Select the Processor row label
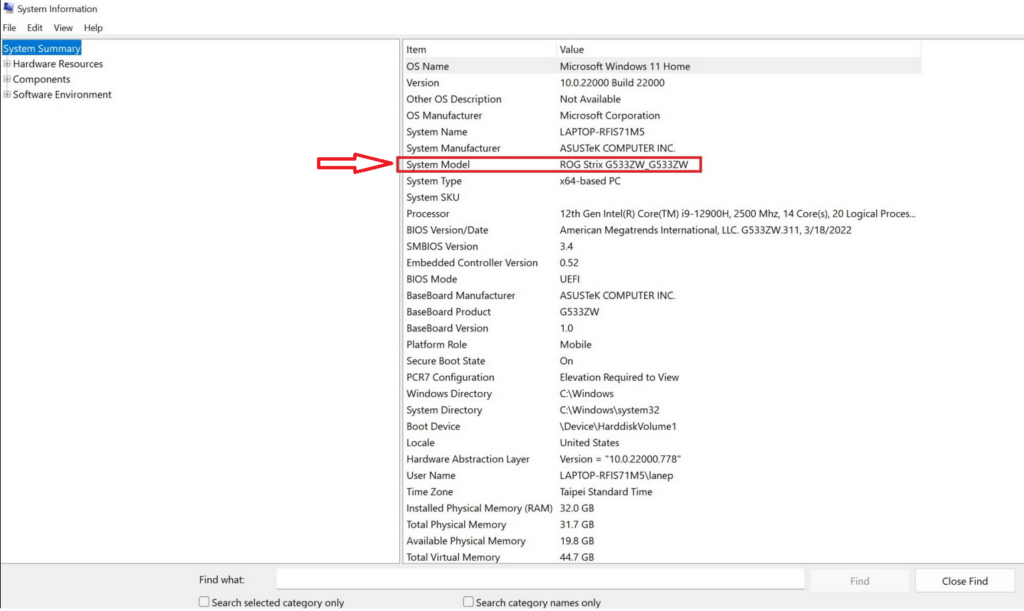This screenshot has height=611, width=1024. [x=428, y=213]
